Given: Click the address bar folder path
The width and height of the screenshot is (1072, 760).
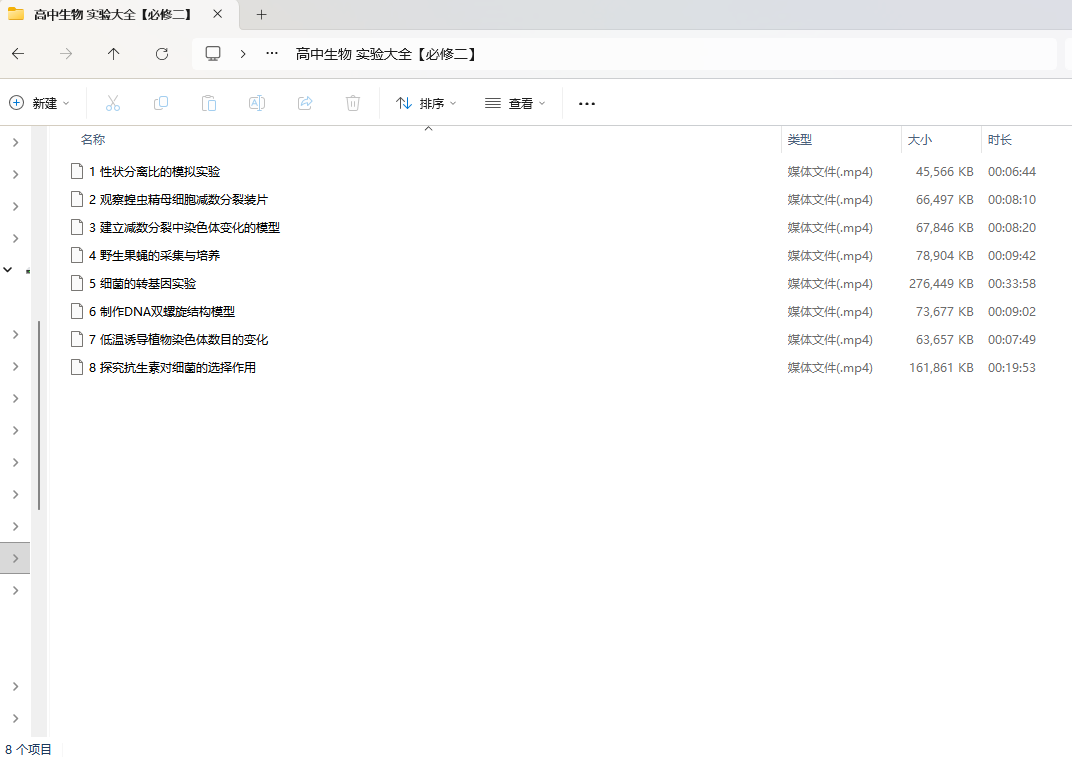Looking at the screenshot, I should pos(386,54).
